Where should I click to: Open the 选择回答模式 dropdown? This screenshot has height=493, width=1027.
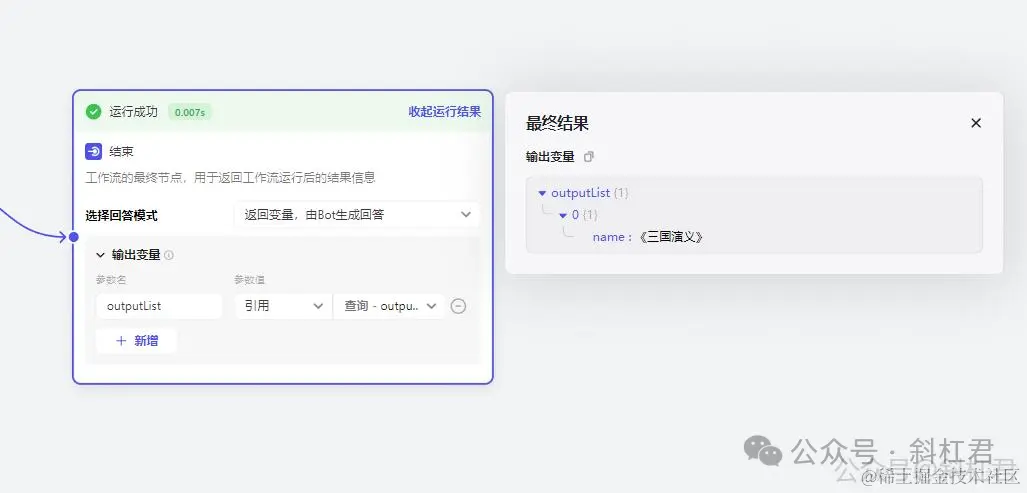click(357, 215)
